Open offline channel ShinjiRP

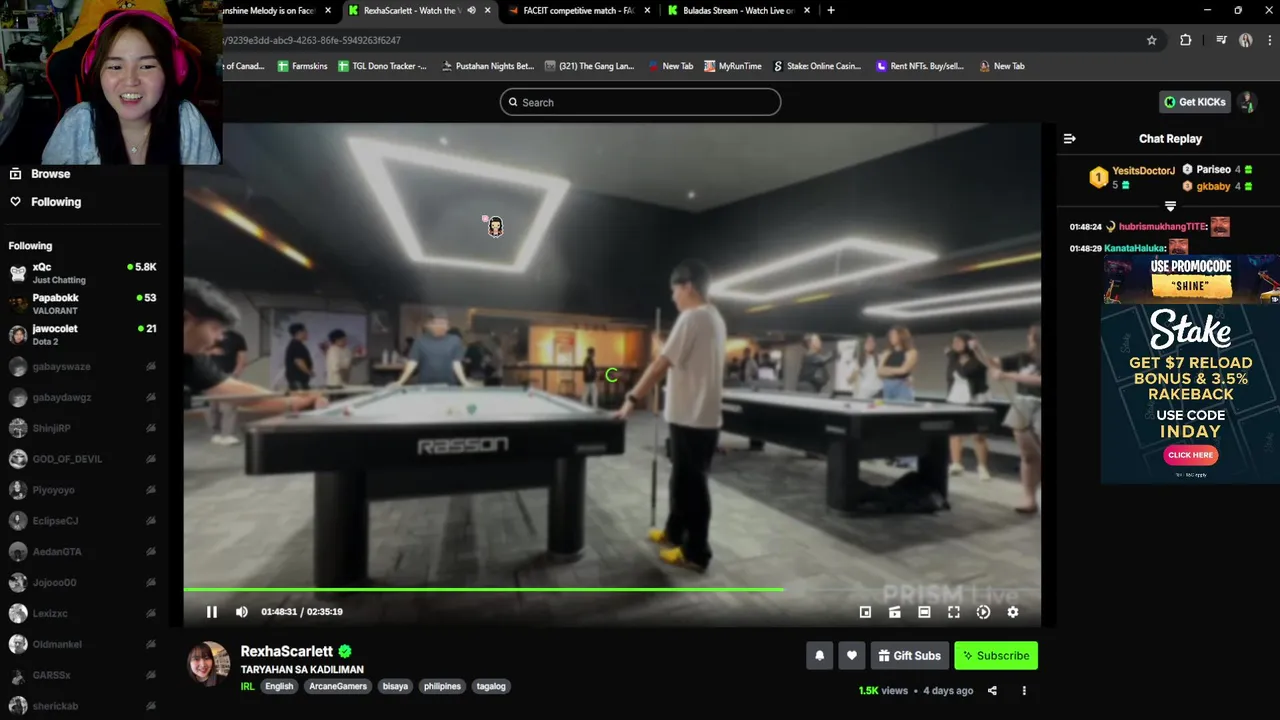84,428
